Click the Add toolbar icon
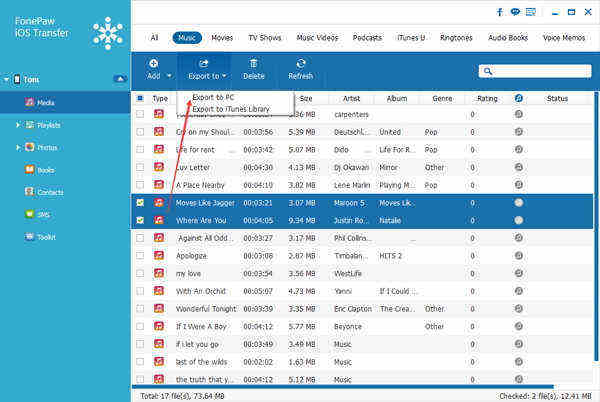Image resolution: width=600 pixels, height=402 pixels. click(x=153, y=63)
